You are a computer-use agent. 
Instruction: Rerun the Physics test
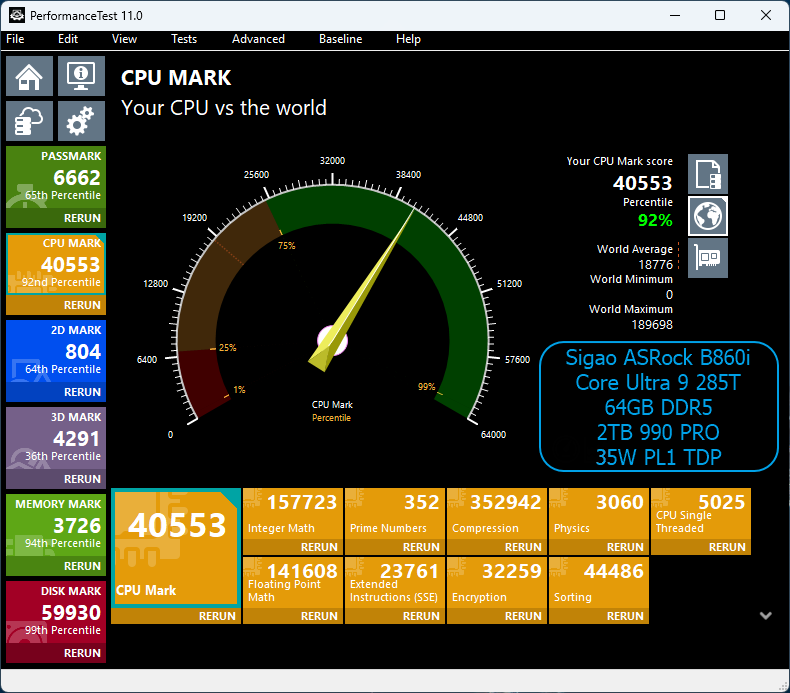(625, 547)
